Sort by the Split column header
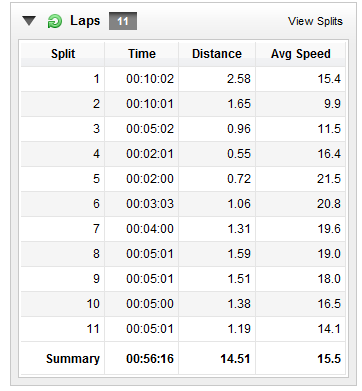Screen dimensions: 362x391 (x=63, y=54)
